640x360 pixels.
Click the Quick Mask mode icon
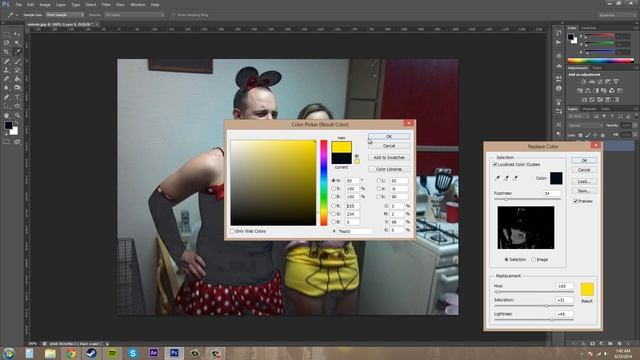pyautogui.click(x=7, y=142)
